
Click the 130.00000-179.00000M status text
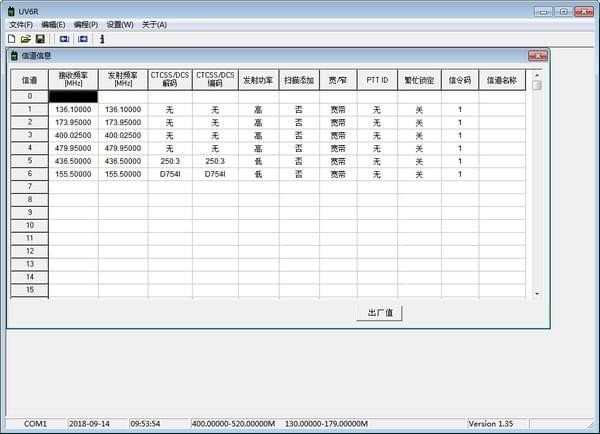coord(326,424)
